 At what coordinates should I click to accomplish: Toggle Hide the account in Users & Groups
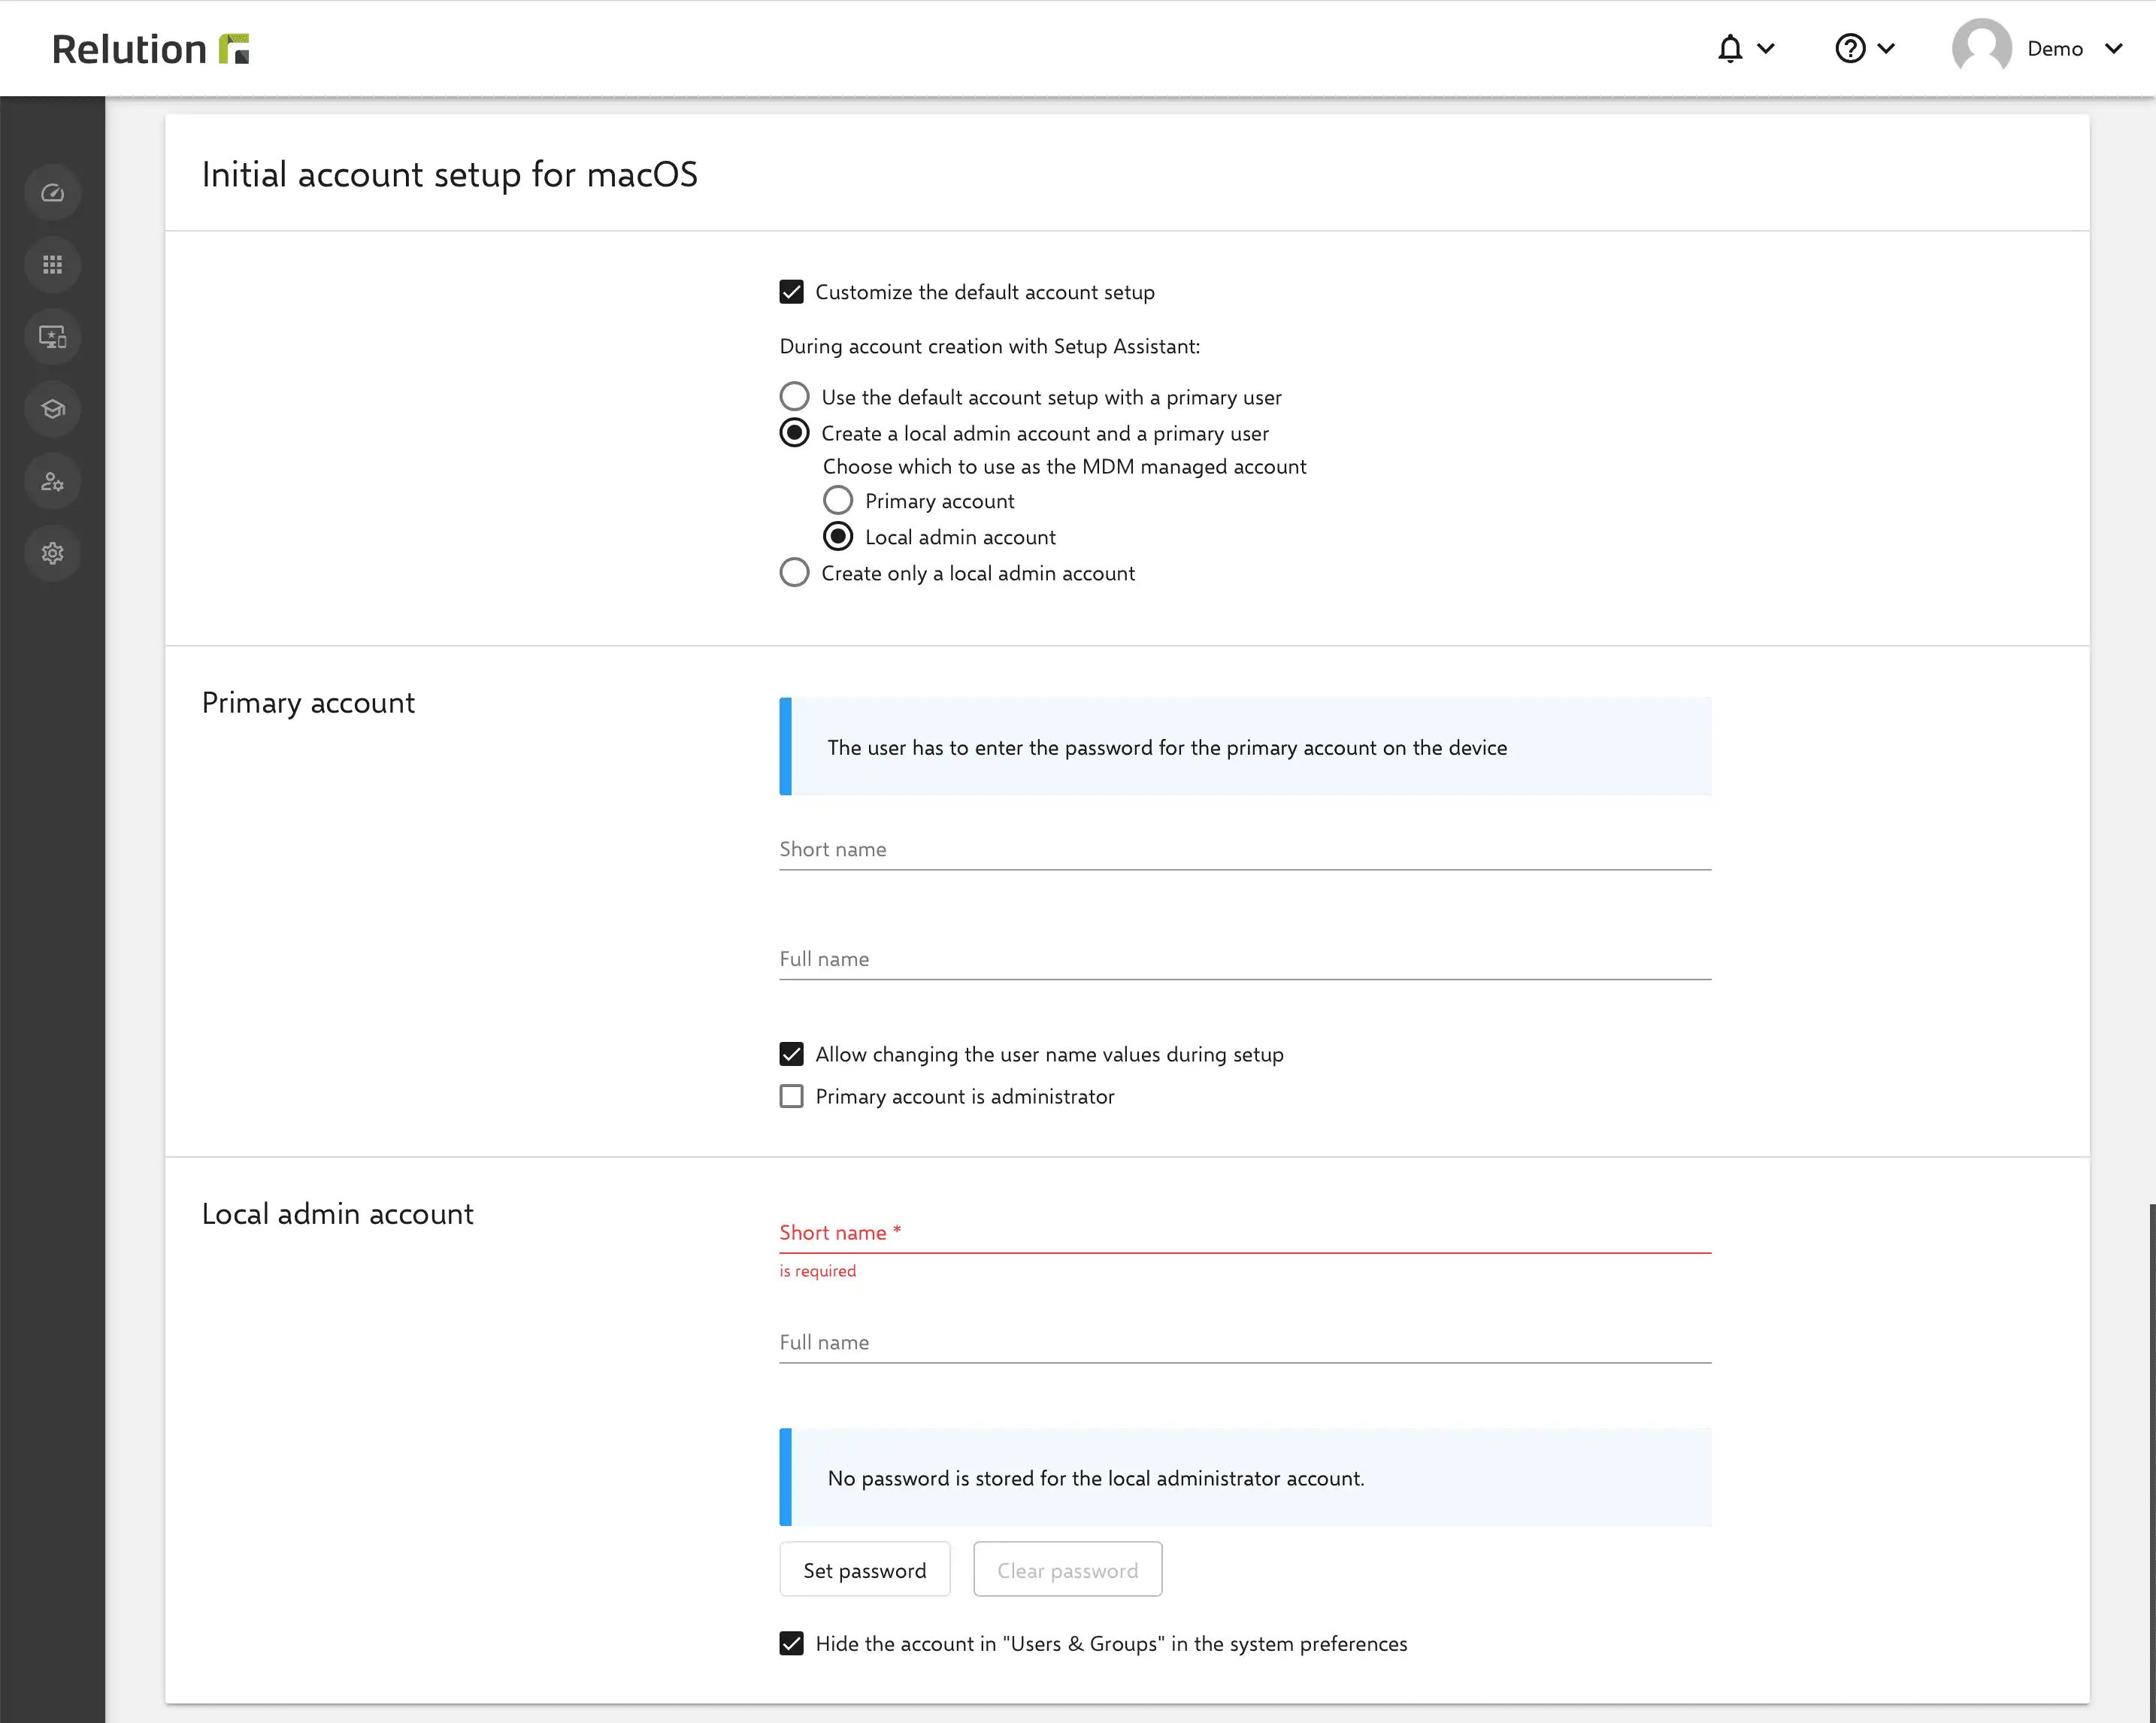pos(791,1643)
